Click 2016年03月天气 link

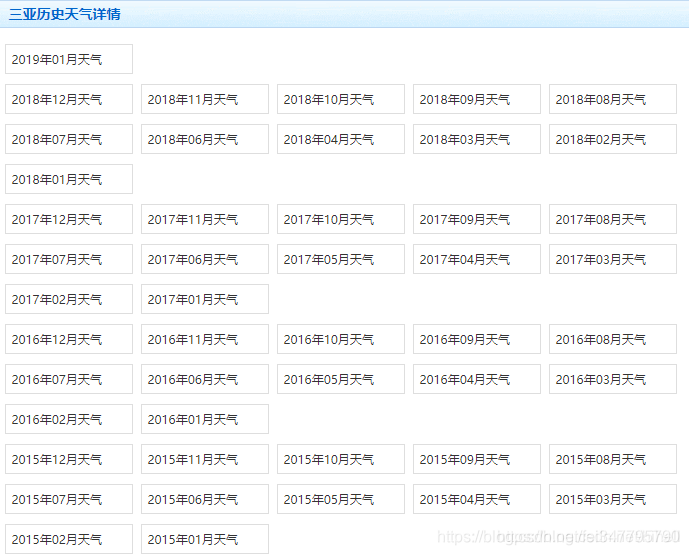pos(613,379)
